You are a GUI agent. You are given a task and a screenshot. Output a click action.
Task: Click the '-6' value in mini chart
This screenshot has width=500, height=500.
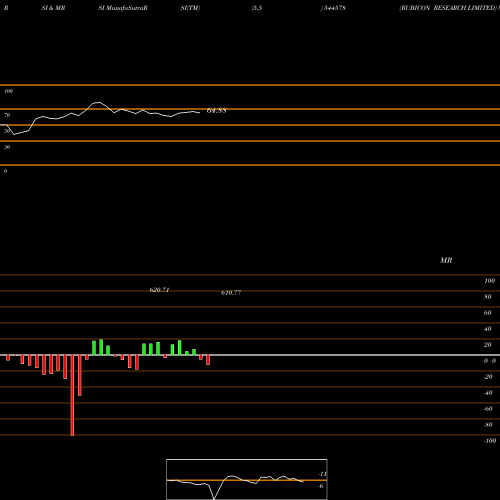(x=321, y=486)
